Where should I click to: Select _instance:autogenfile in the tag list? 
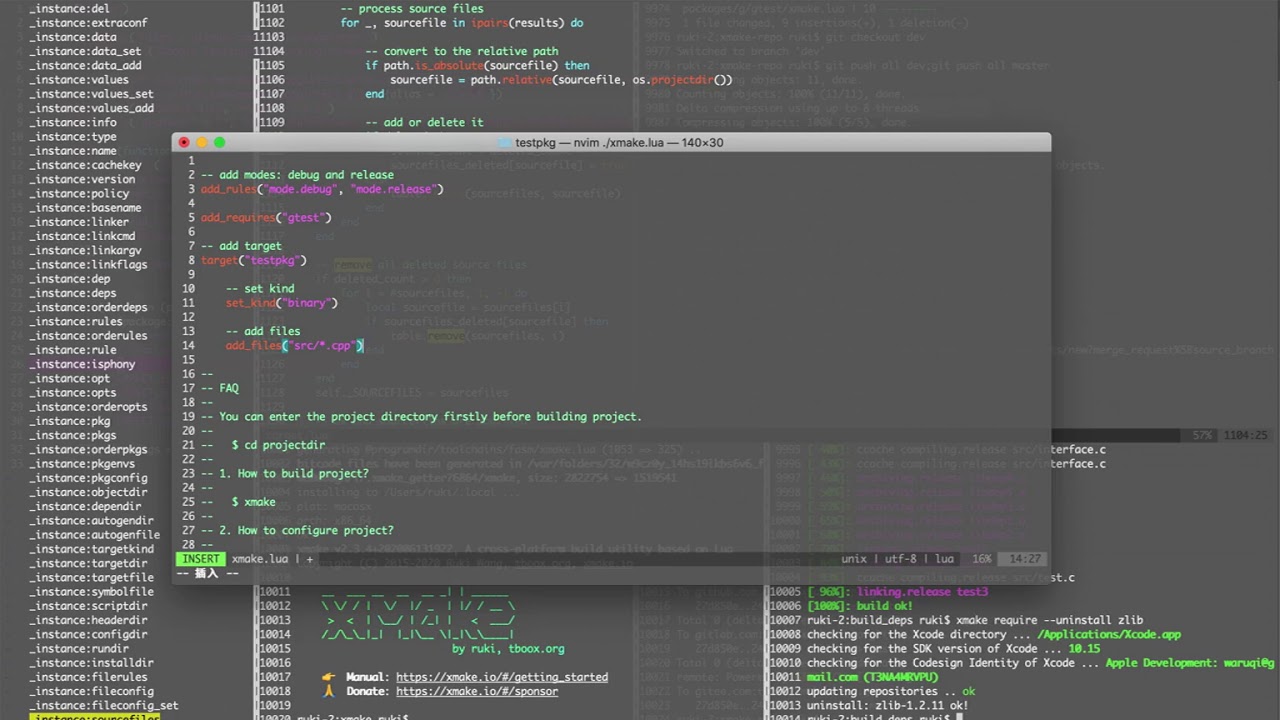94,535
